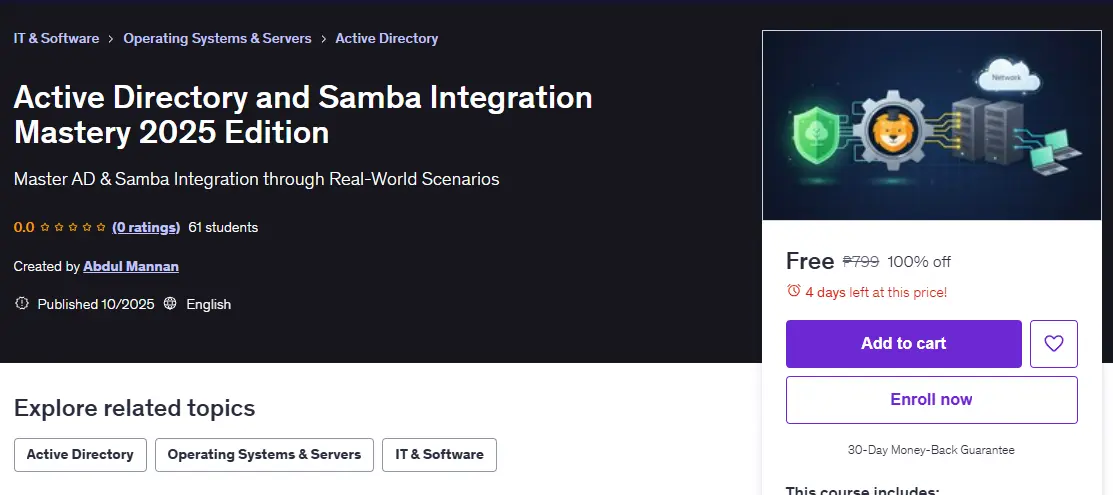1113x495 pixels.
Task: Open the IT & Software breadcrumb link
Action: [56, 38]
